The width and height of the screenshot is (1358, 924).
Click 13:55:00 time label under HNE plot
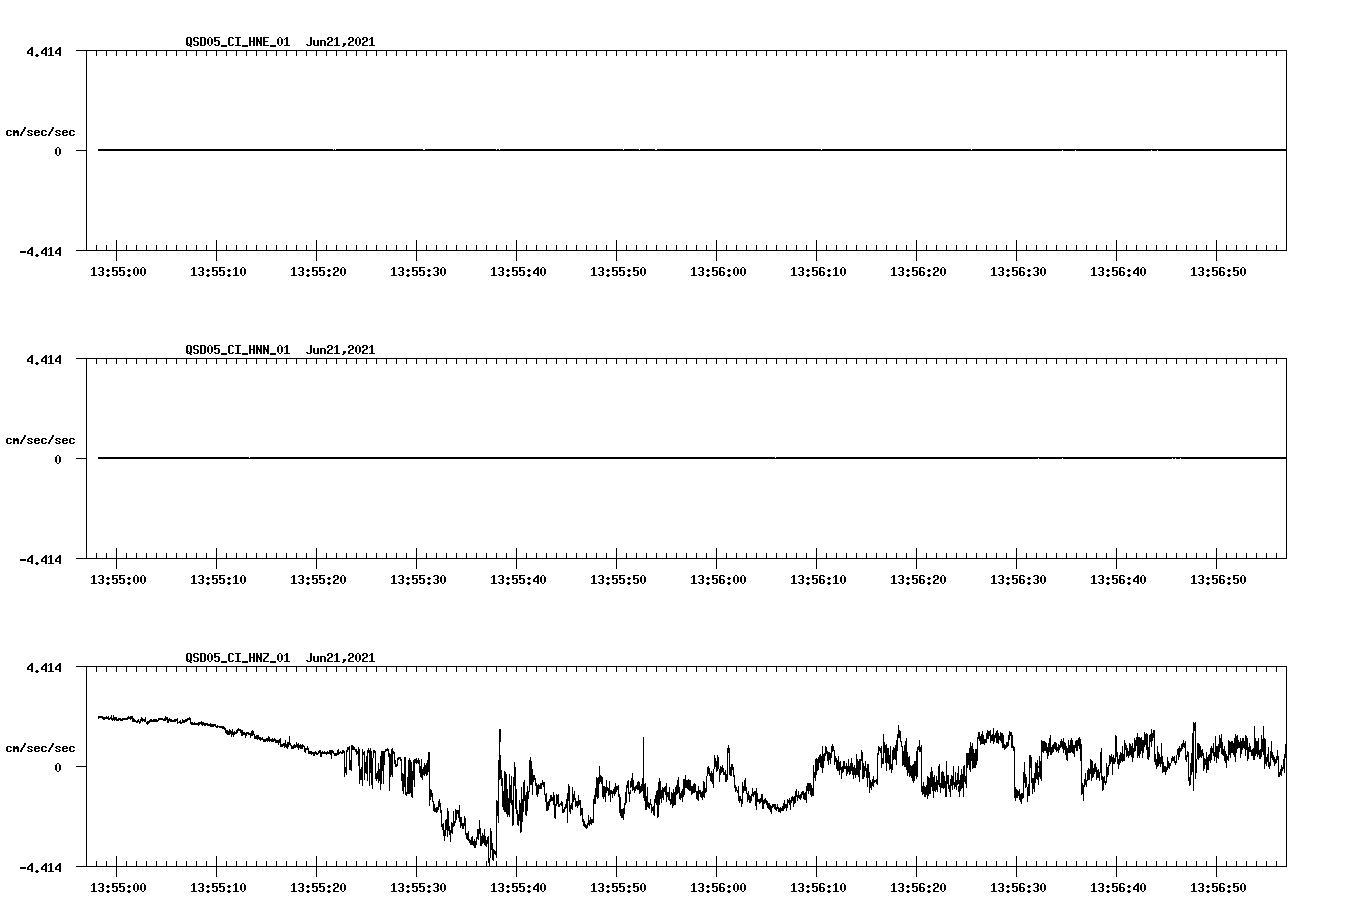[118, 272]
